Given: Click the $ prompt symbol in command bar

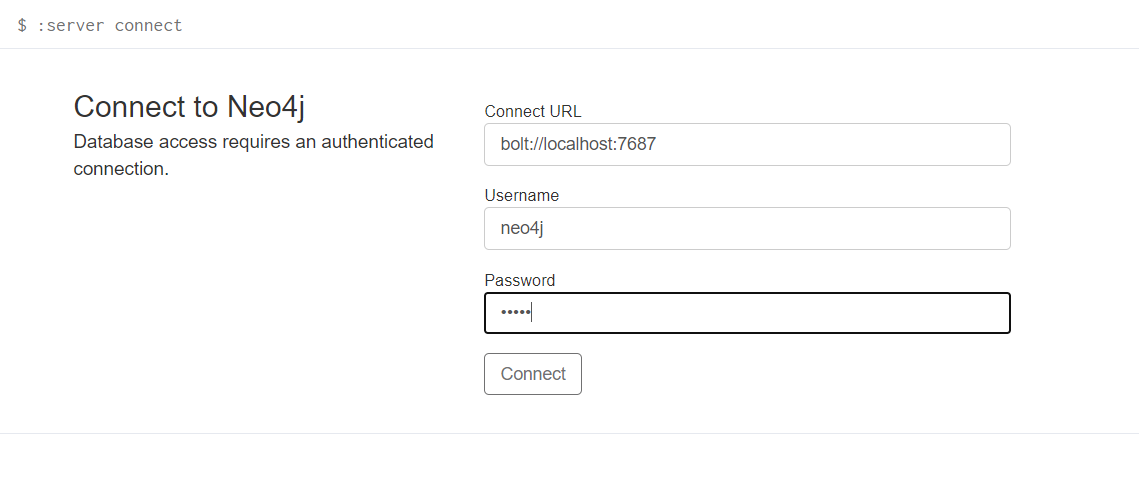Looking at the screenshot, I should point(22,25).
